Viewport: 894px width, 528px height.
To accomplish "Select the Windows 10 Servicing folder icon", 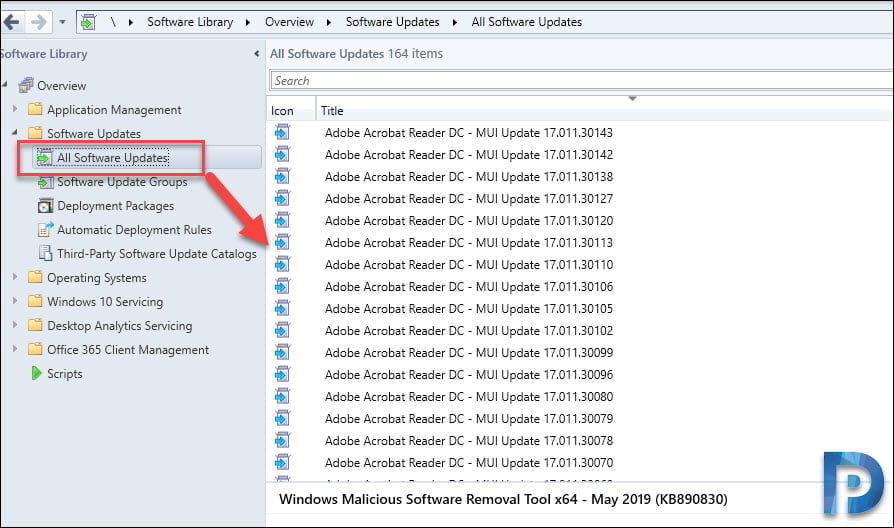I will 35,301.
